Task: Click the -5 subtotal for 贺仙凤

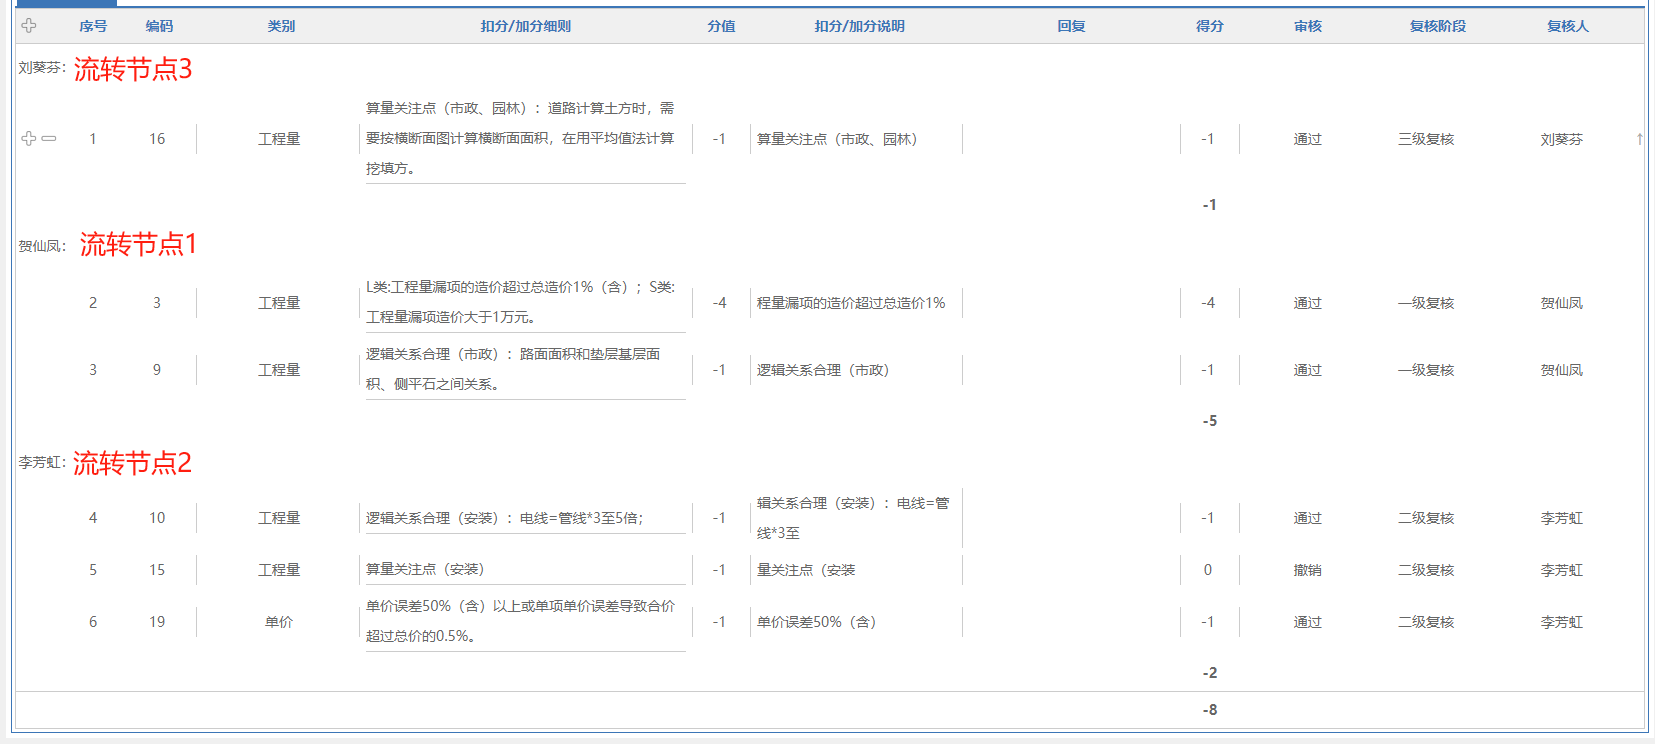Action: pos(1210,421)
